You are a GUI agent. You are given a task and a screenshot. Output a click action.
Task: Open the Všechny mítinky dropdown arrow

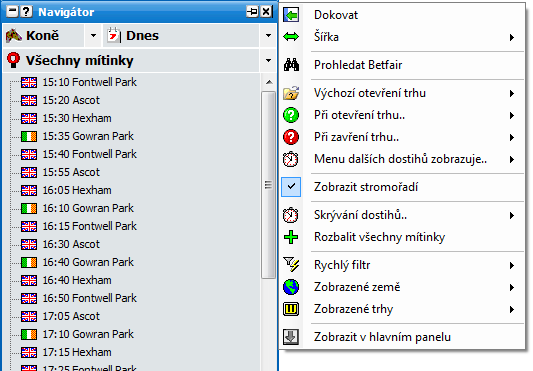coord(268,60)
